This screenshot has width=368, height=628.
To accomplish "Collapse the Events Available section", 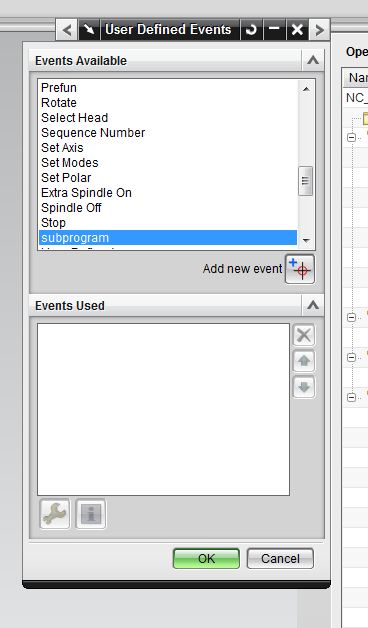I will pyautogui.click(x=313, y=60).
